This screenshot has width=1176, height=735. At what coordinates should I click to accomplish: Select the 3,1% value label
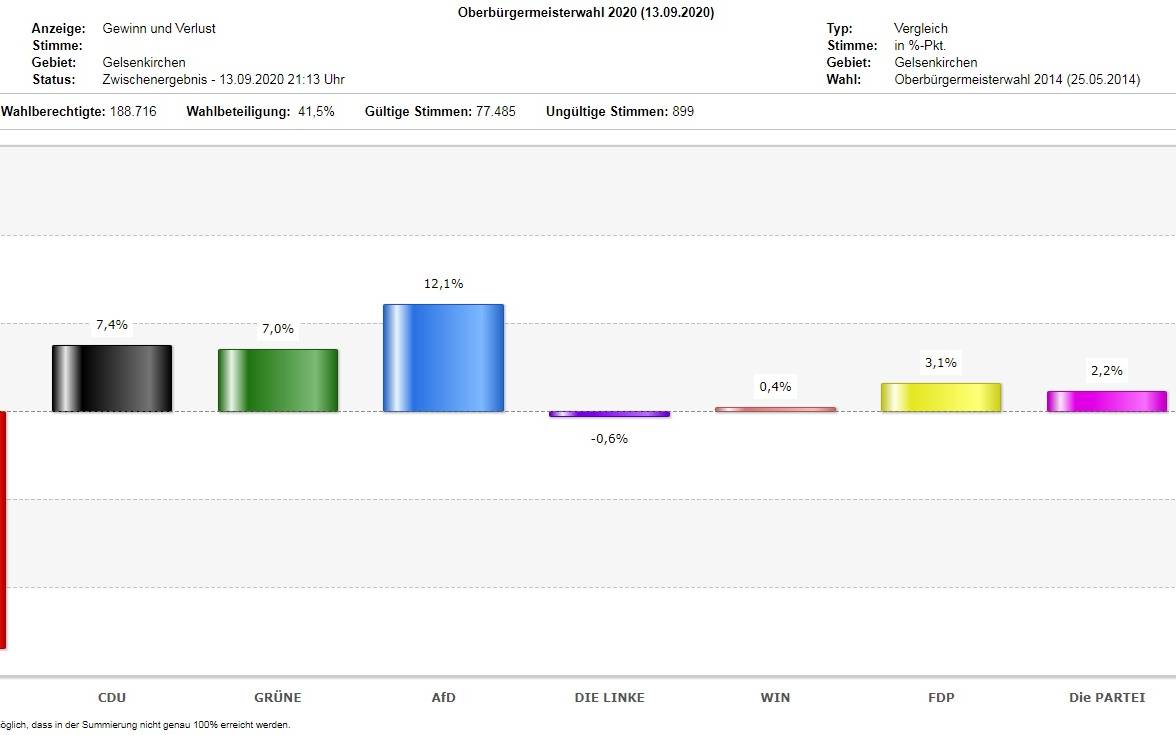(x=940, y=363)
